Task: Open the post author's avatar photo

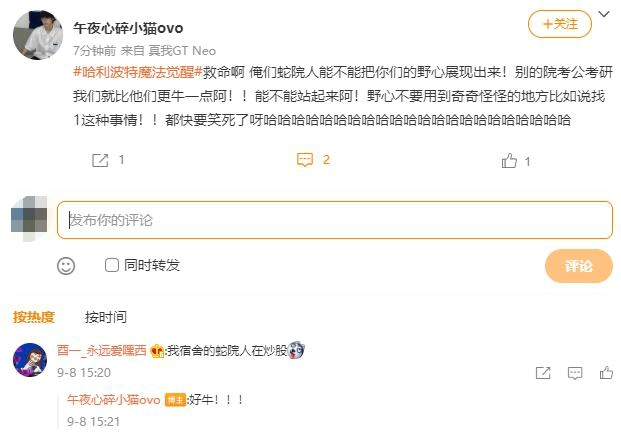Action: 38,35
